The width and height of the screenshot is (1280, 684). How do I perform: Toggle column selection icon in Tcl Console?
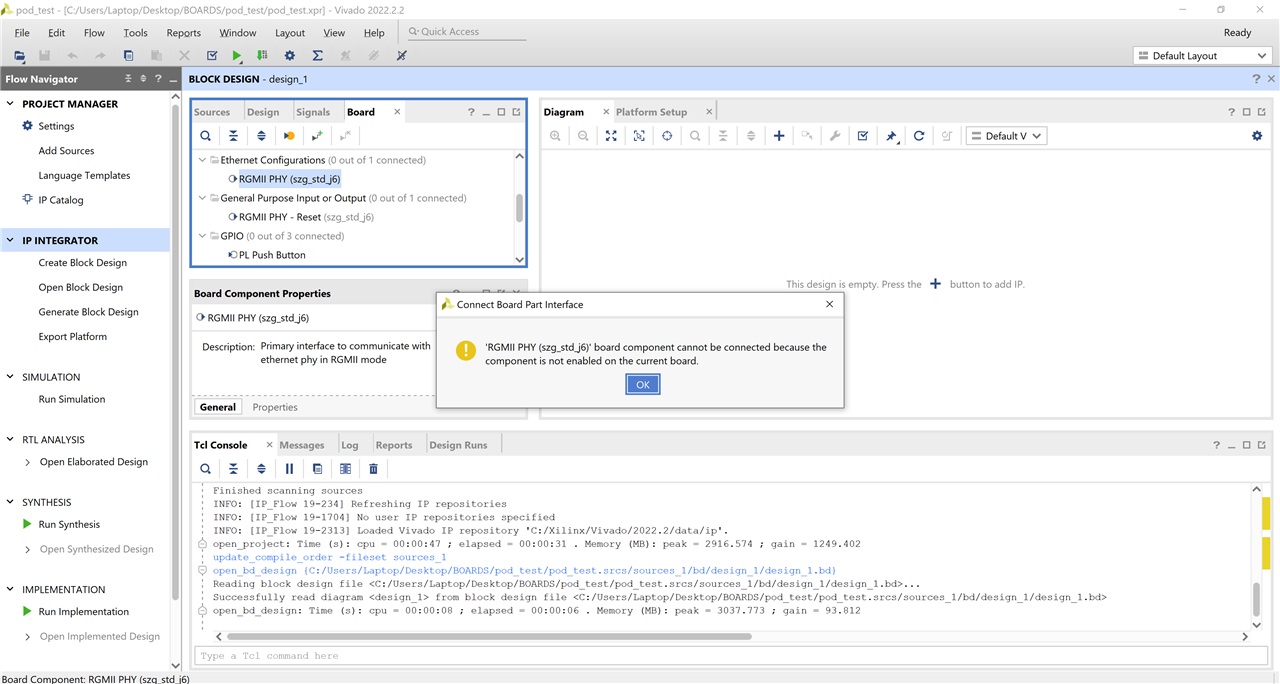click(345, 468)
